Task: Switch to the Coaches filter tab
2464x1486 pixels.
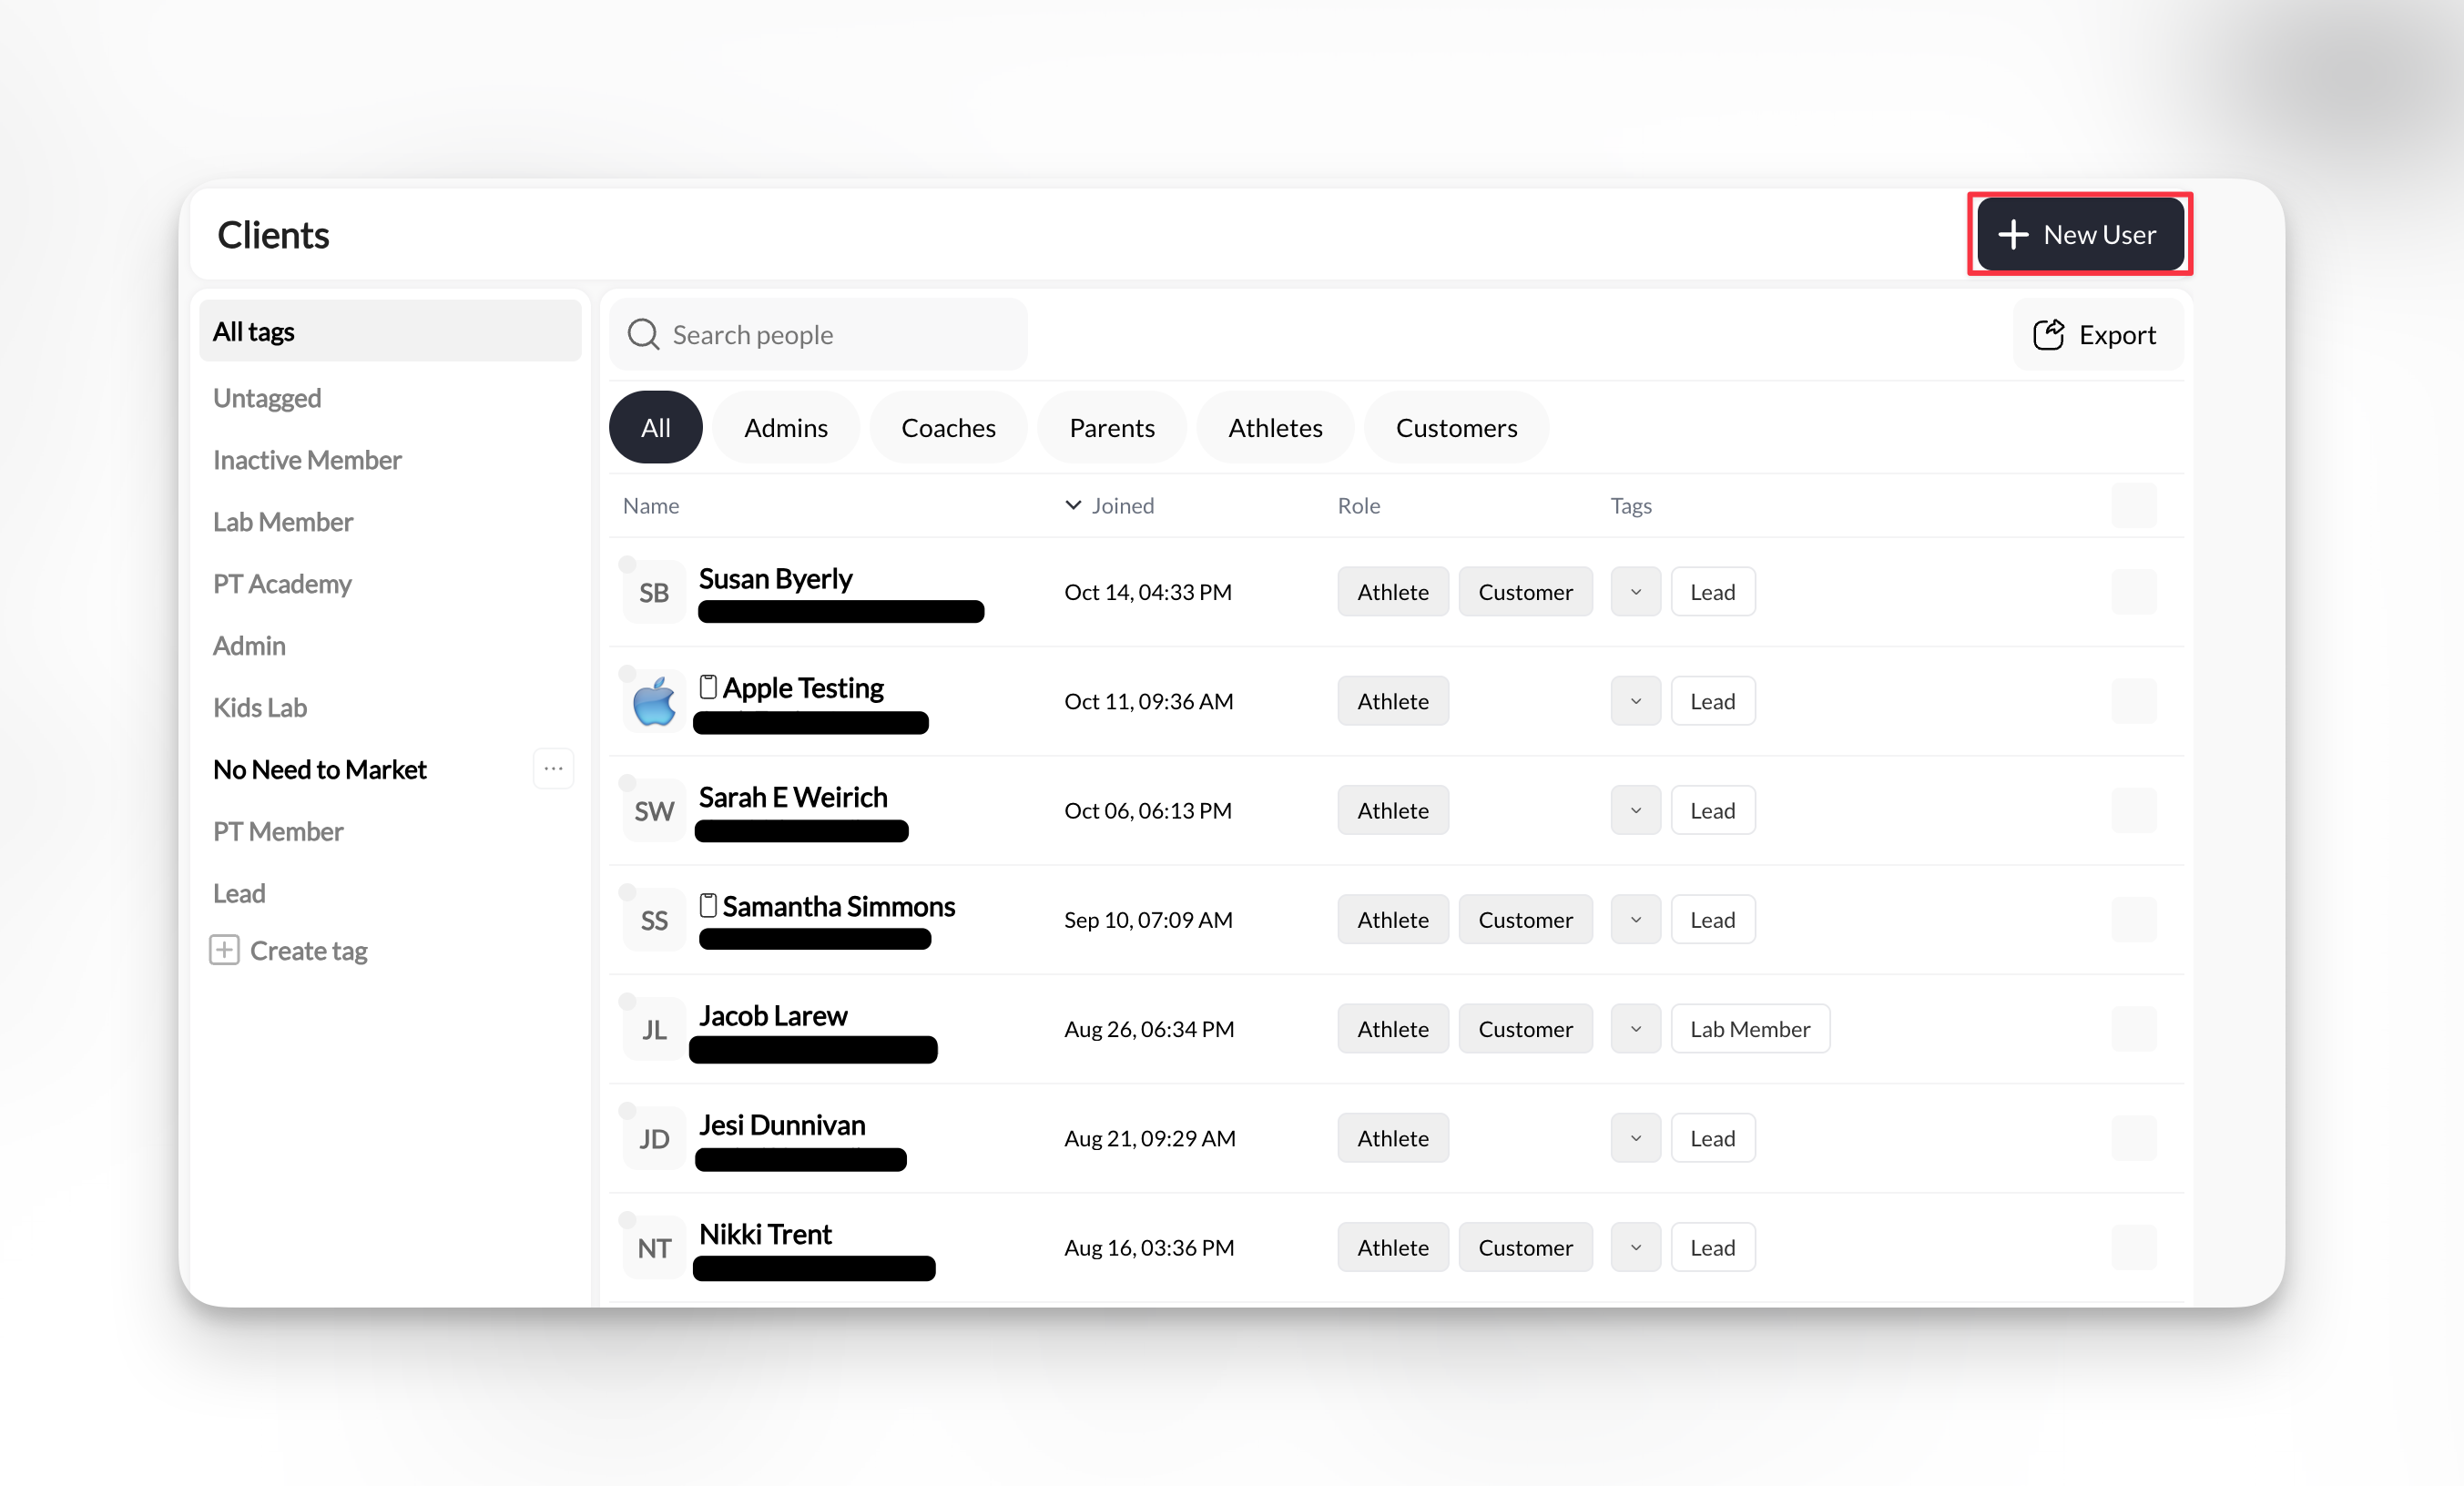Action: tap(947, 428)
